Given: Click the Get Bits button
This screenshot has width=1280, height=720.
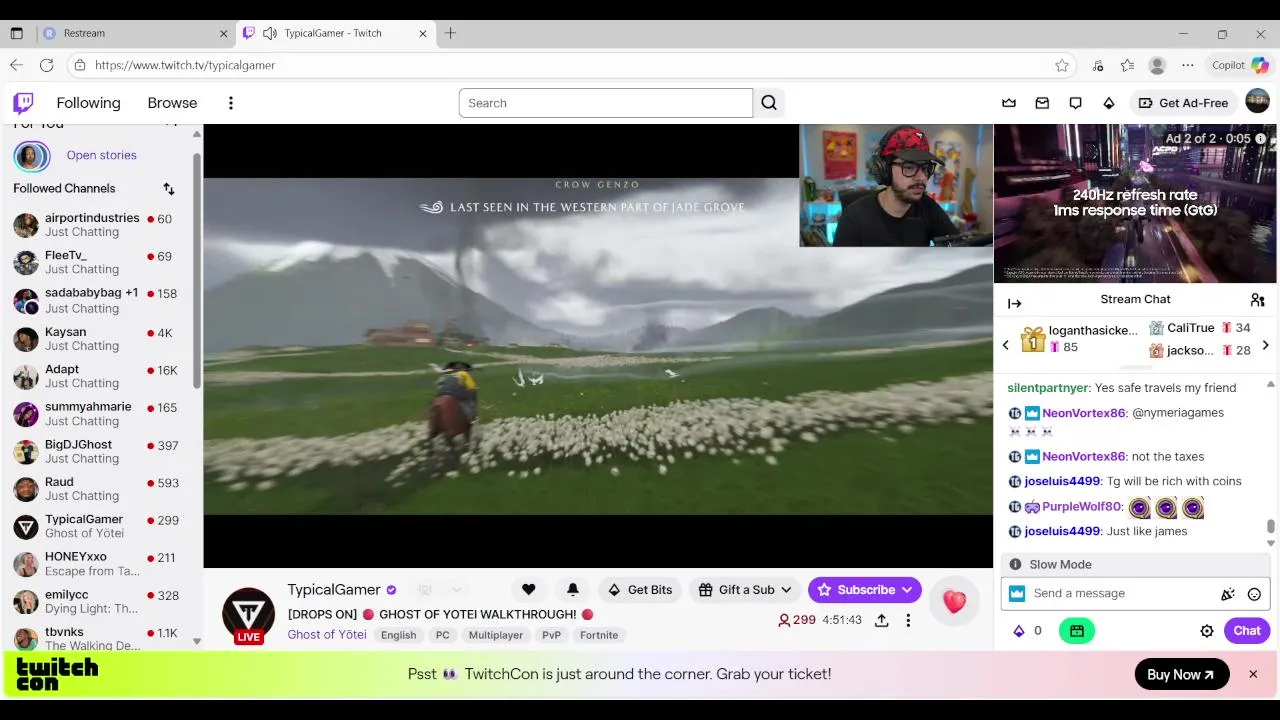Looking at the screenshot, I should (x=640, y=590).
